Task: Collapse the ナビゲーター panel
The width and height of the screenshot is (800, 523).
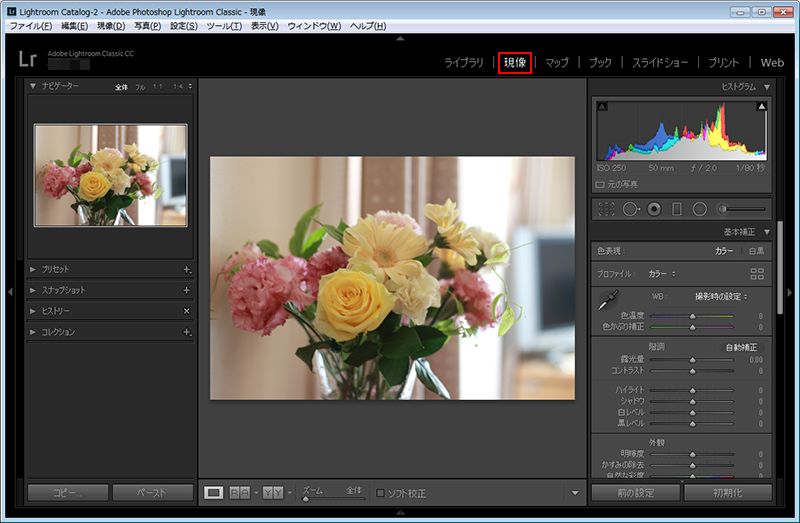Action: point(33,86)
